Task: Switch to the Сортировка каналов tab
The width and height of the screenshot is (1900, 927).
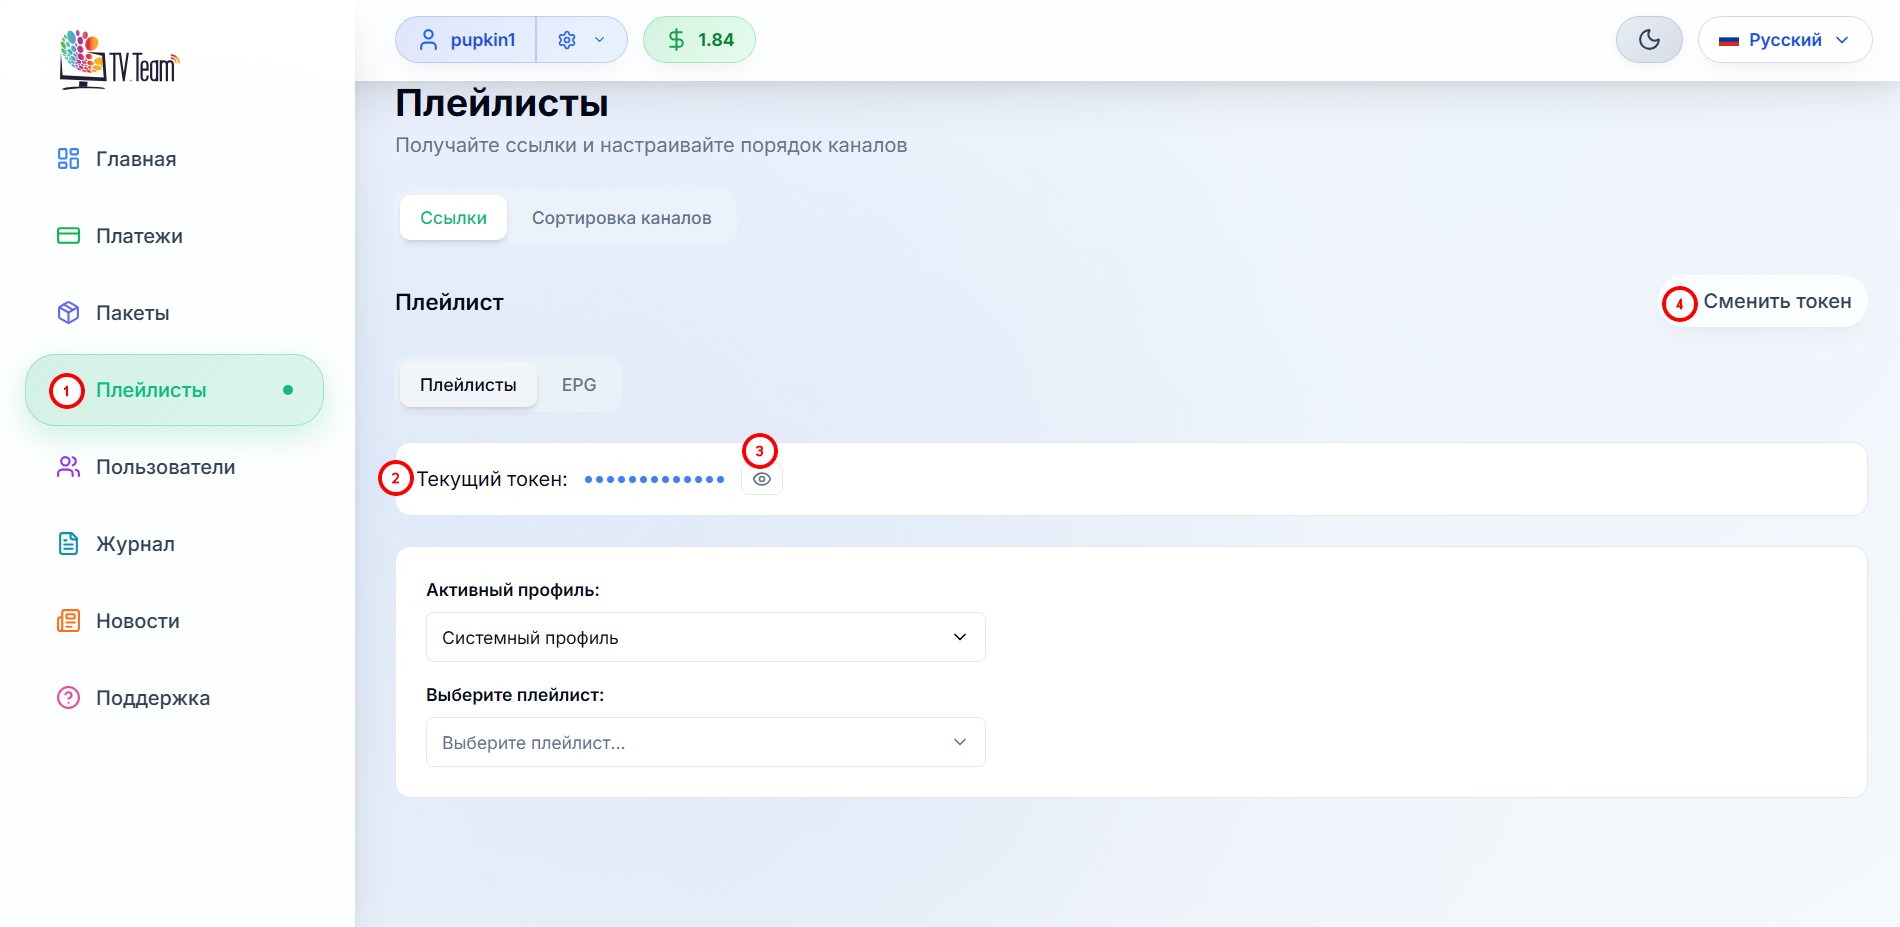Action: click(621, 217)
